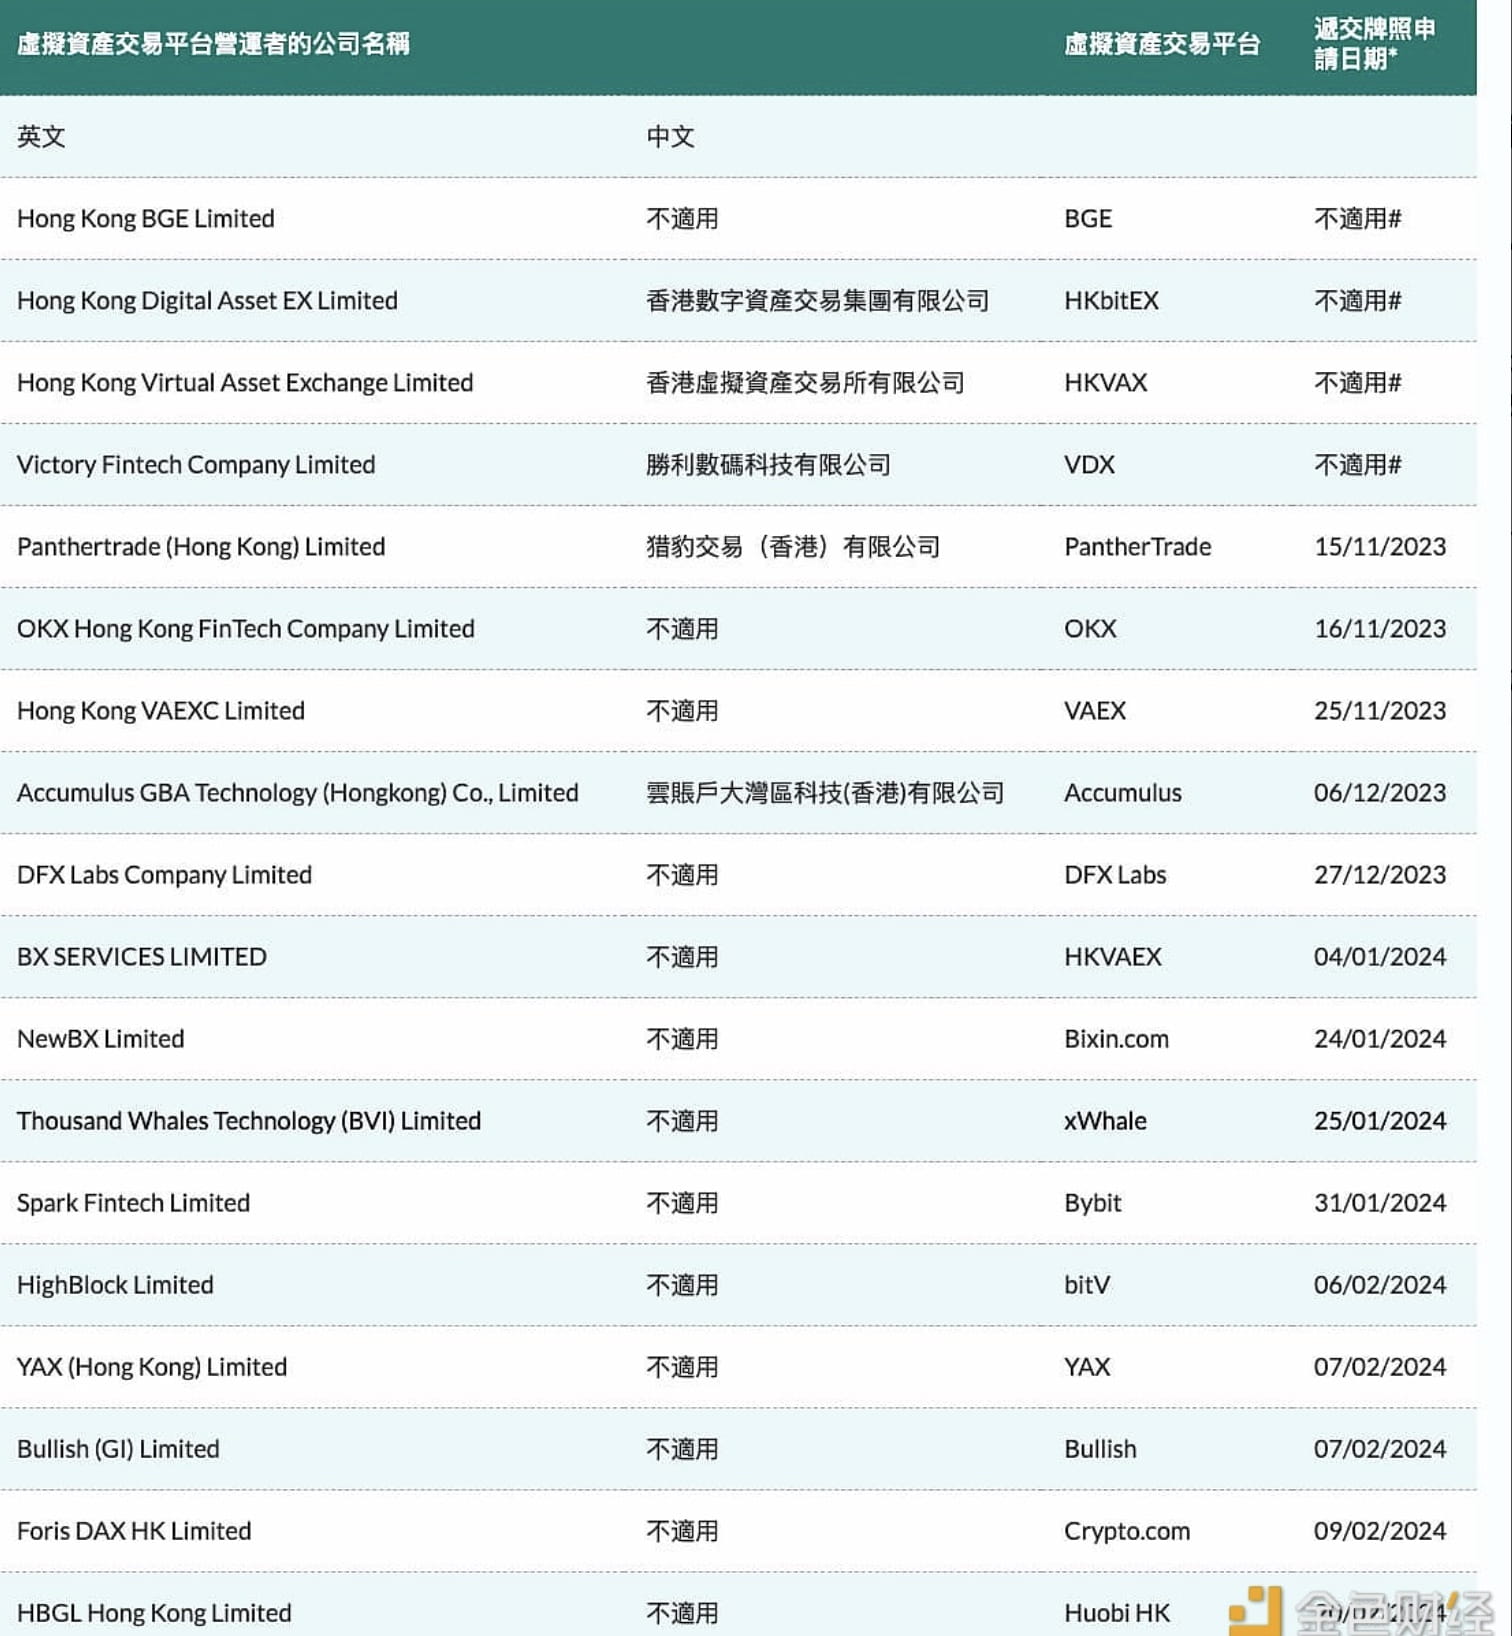This screenshot has width=1512, height=1636.
Task: Select 'YAX (Hong Kong) Limited'
Action: click(152, 1367)
